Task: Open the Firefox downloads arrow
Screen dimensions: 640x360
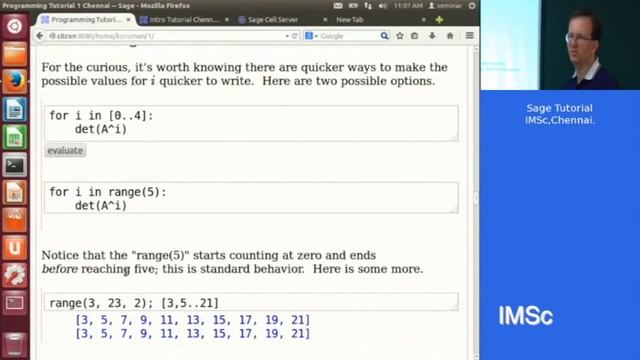Action: (x=432, y=36)
